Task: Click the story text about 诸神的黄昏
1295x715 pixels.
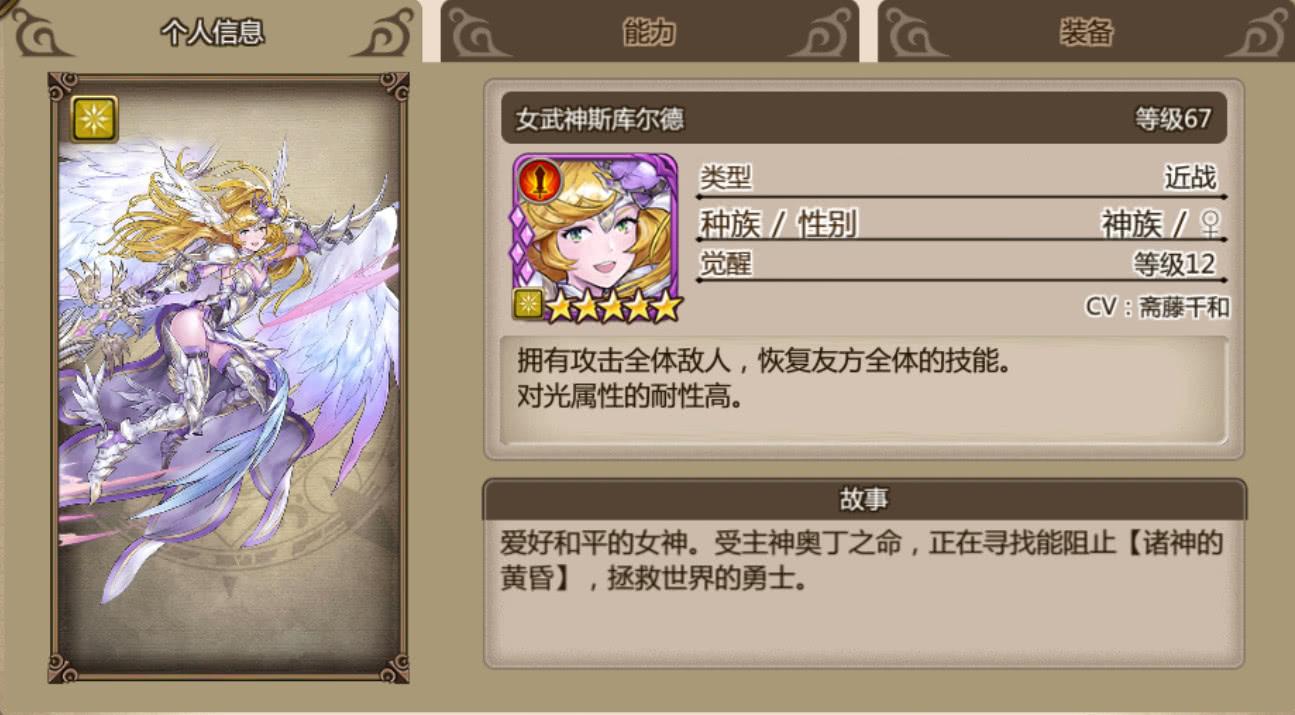Action: [x=862, y=561]
